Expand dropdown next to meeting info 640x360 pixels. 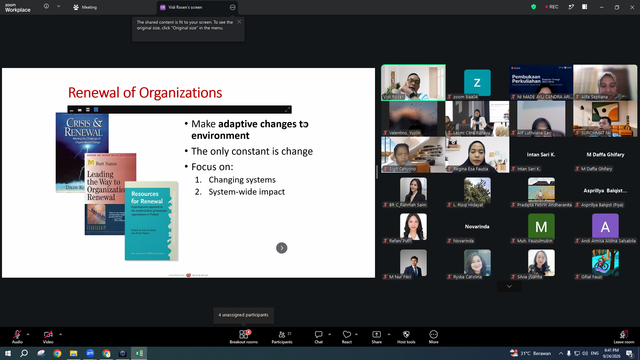(x=58, y=7)
